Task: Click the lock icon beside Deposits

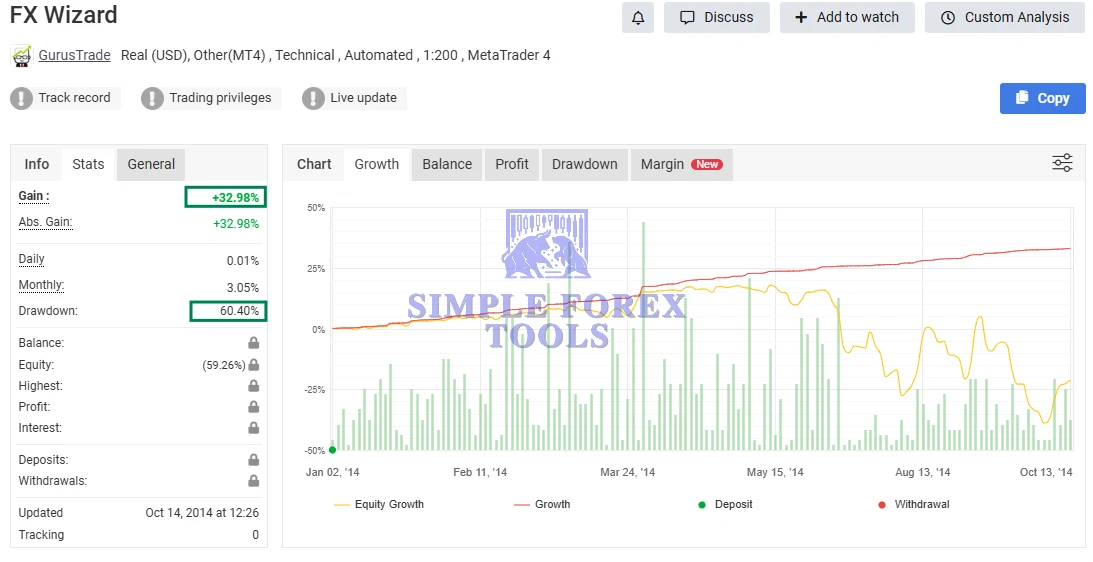Action: [254, 460]
